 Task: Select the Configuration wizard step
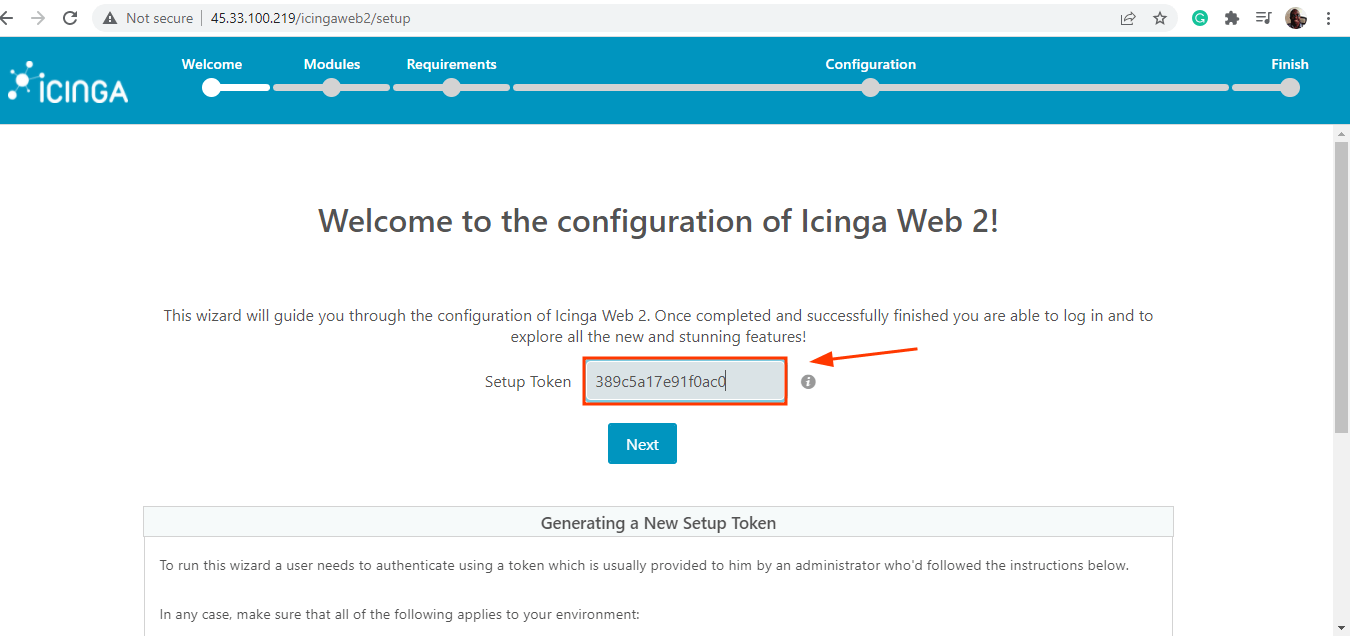click(x=870, y=87)
